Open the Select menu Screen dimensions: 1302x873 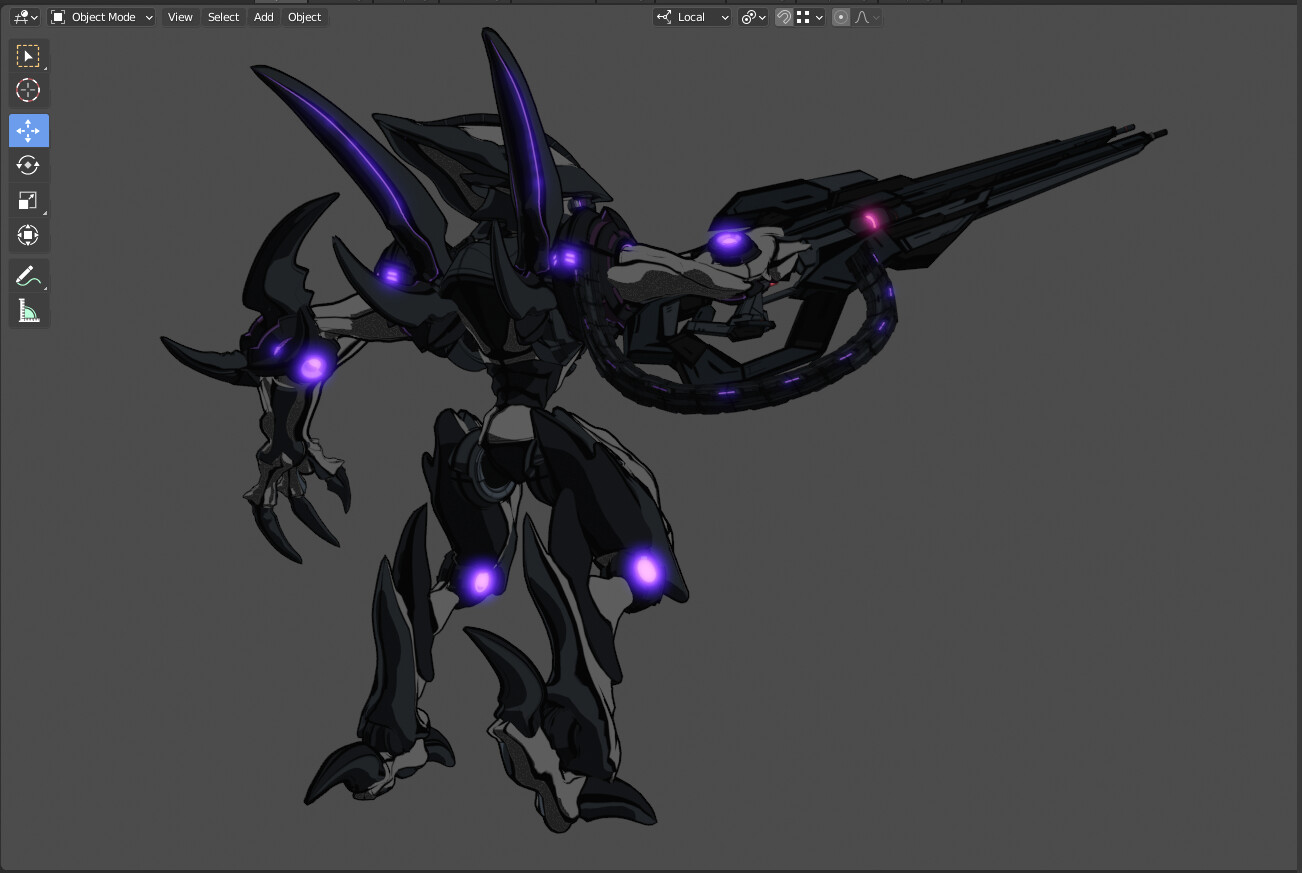(223, 17)
